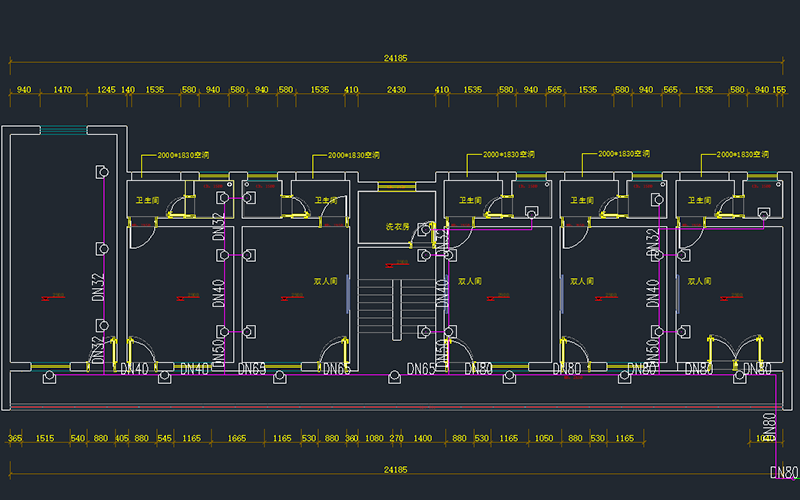Pick the 1080 dimension text
This screenshot has width=800, height=500.
coord(374,439)
